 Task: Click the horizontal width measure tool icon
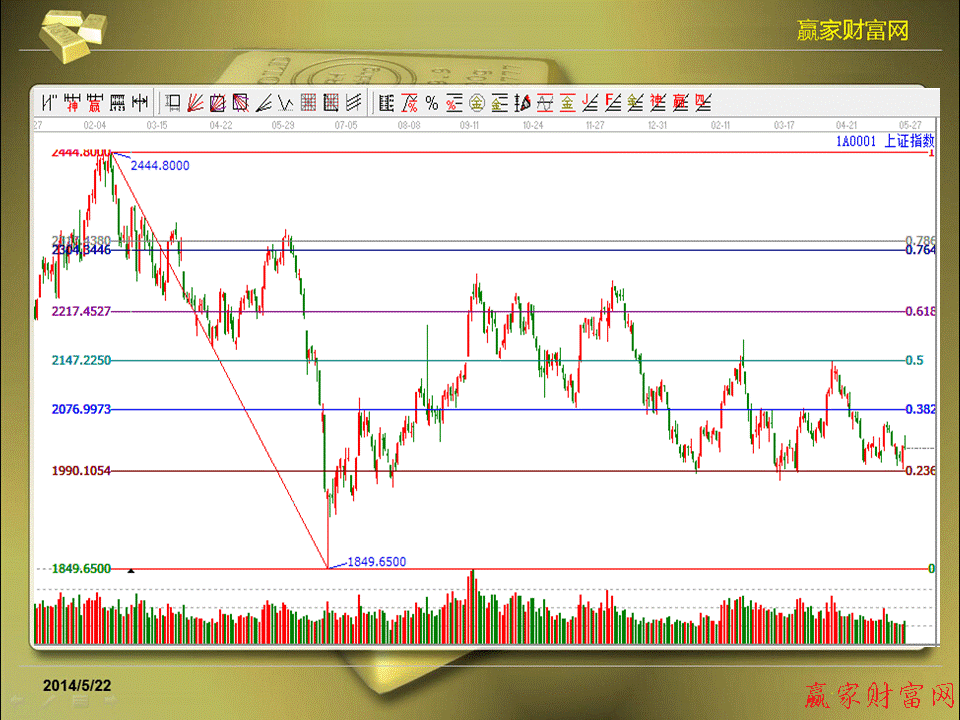(x=141, y=102)
